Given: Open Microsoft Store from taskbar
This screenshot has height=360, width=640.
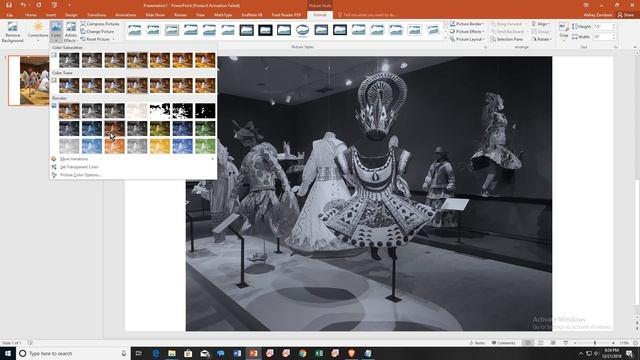Looking at the screenshot, I should pos(188,353).
